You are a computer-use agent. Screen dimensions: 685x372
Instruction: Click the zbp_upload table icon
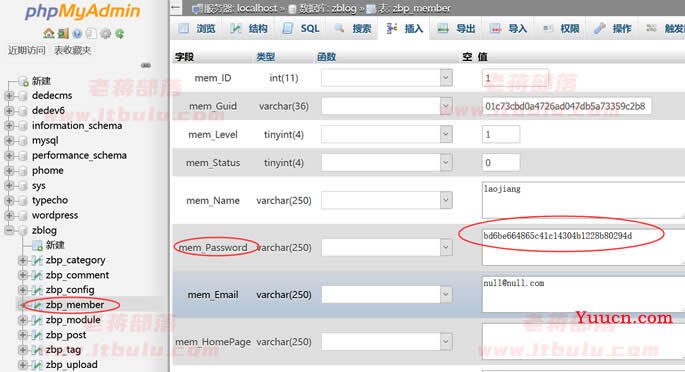38,365
